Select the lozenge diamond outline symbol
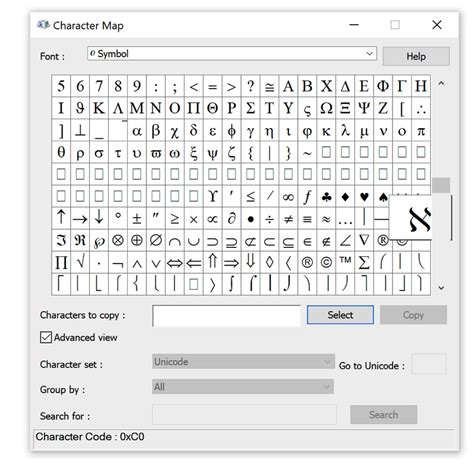The height and width of the screenshot is (465, 474). 269,262
